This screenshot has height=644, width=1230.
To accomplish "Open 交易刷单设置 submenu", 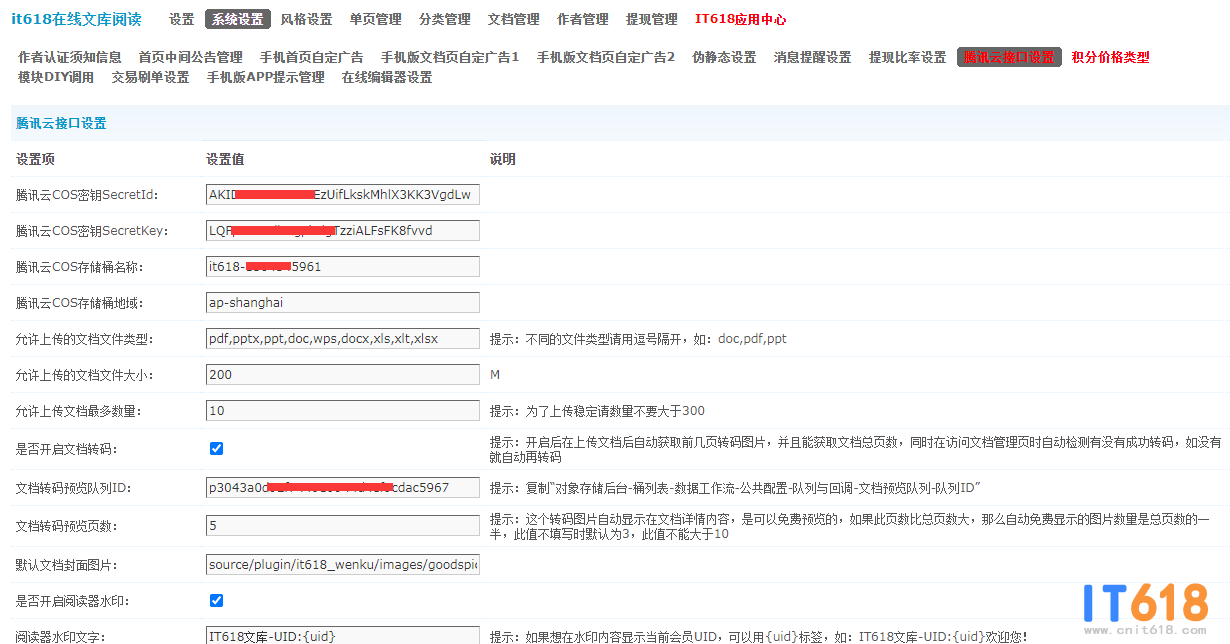I will click(x=150, y=77).
